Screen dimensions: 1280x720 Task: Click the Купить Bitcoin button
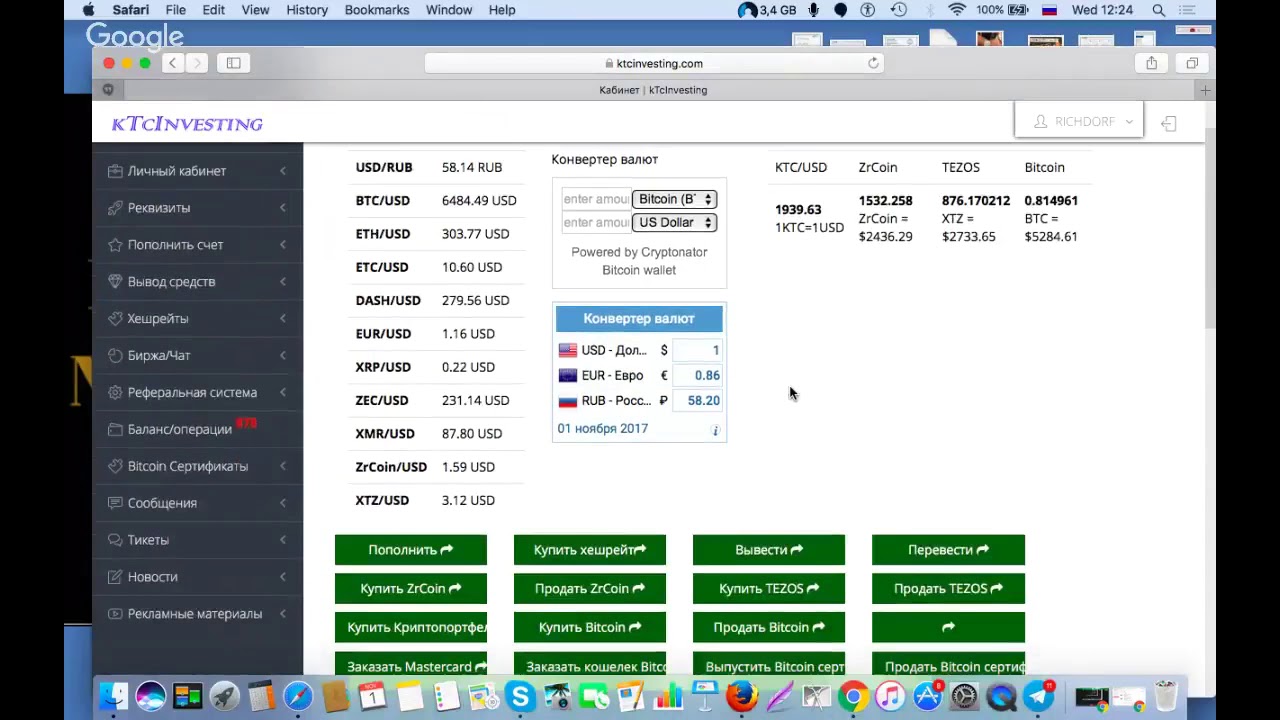(590, 627)
